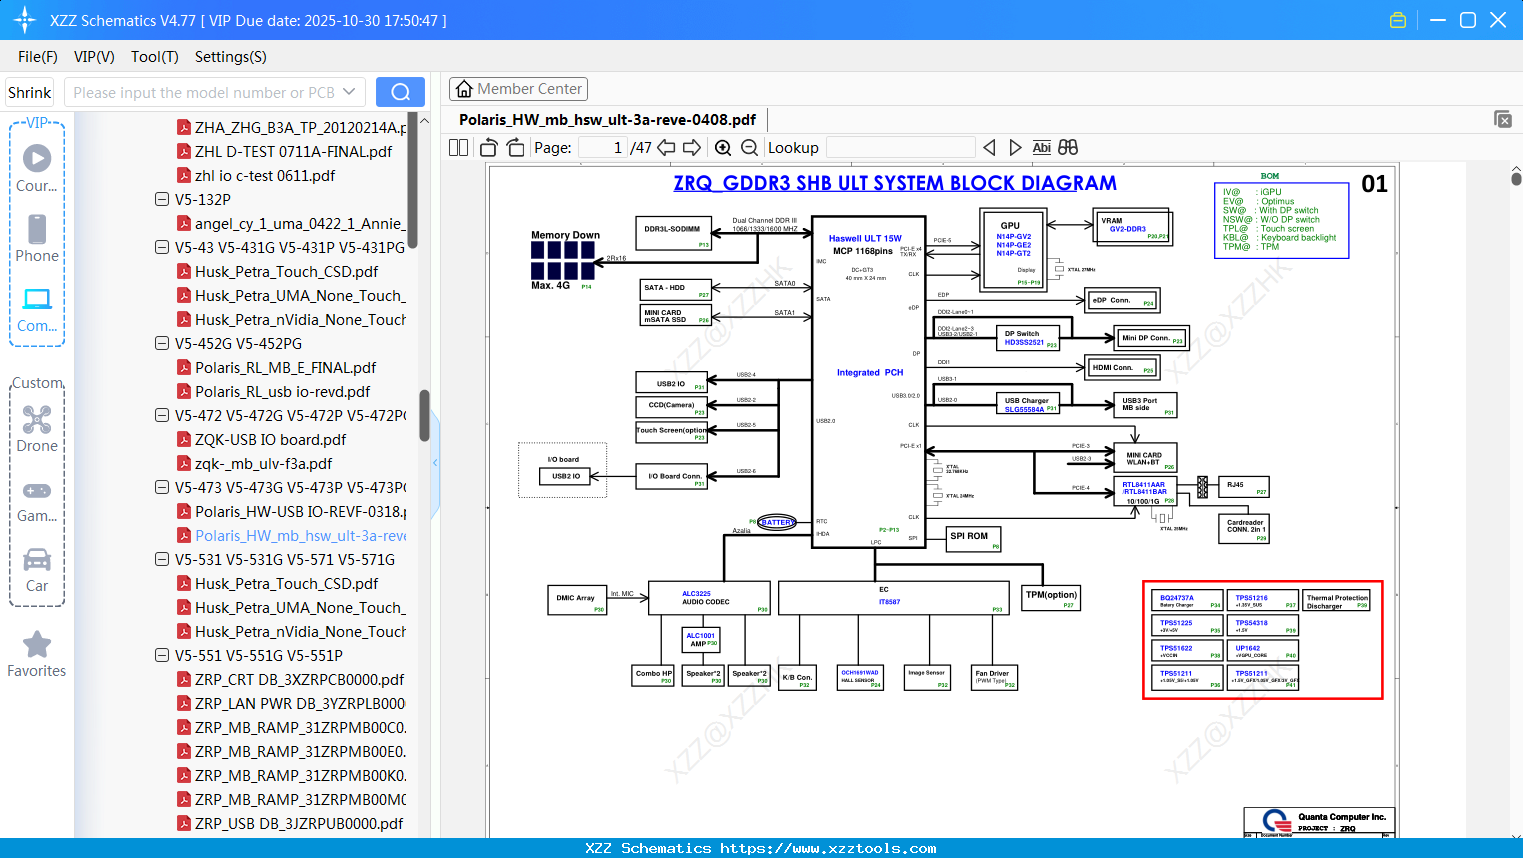Screen dimensions: 1523x858
Task: Open the Phone category
Action: (37, 239)
